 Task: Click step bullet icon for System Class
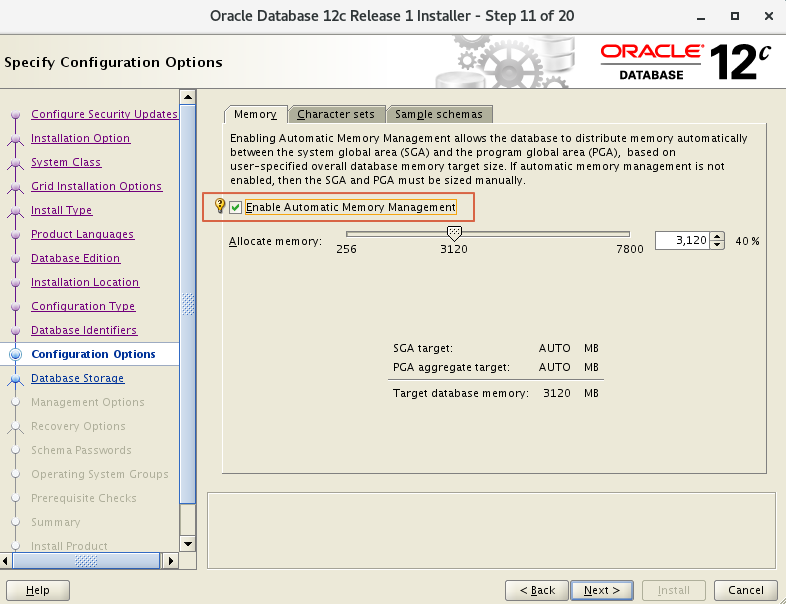pos(16,163)
